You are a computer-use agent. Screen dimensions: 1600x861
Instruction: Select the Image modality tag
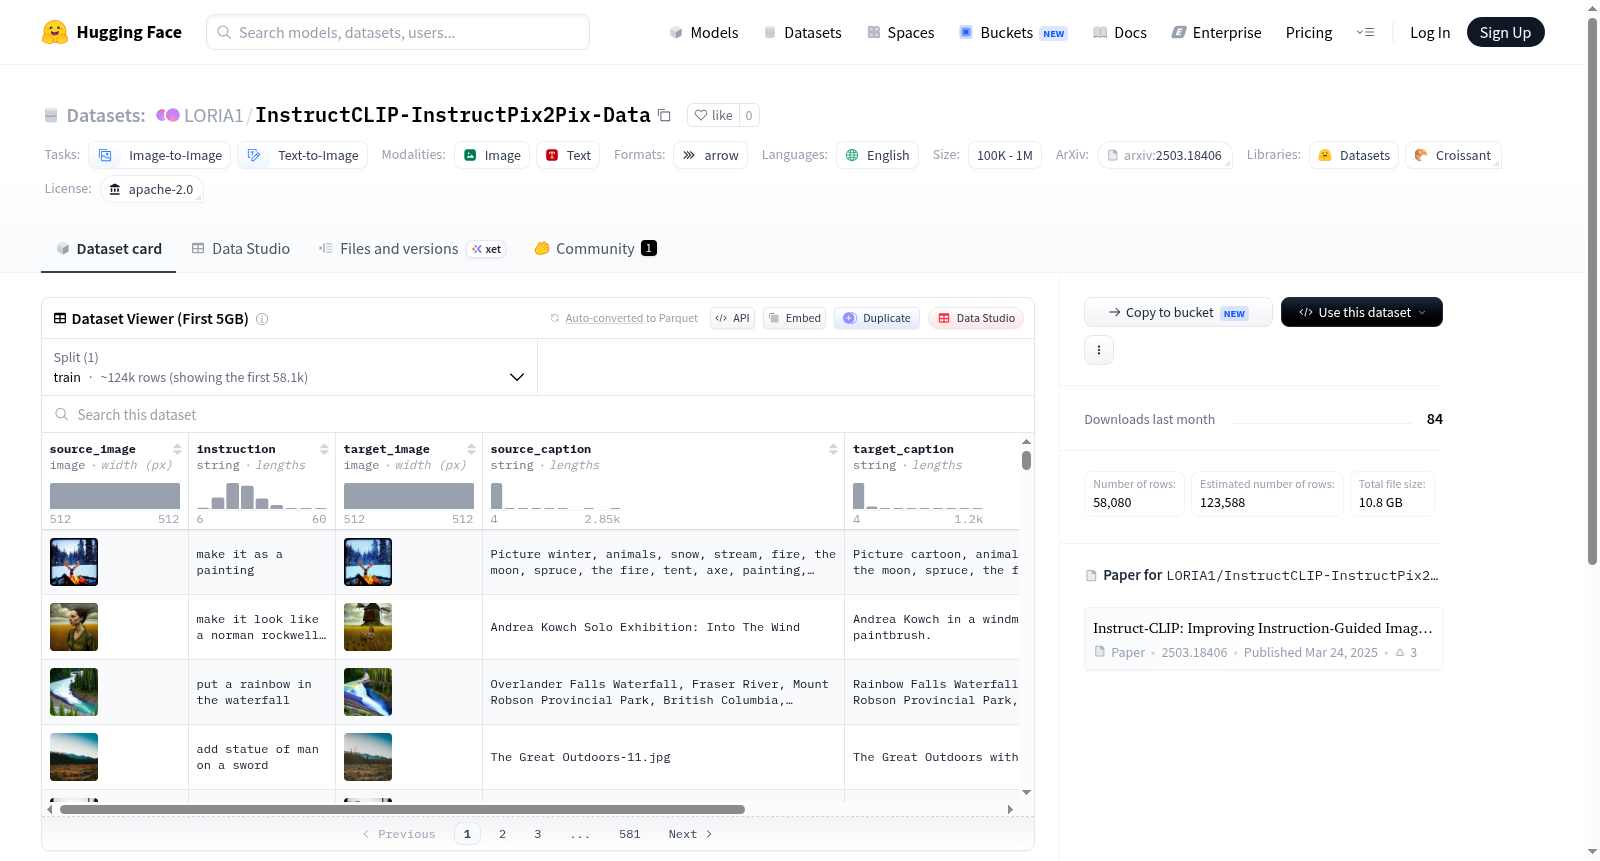pyautogui.click(x=492, y=155)
